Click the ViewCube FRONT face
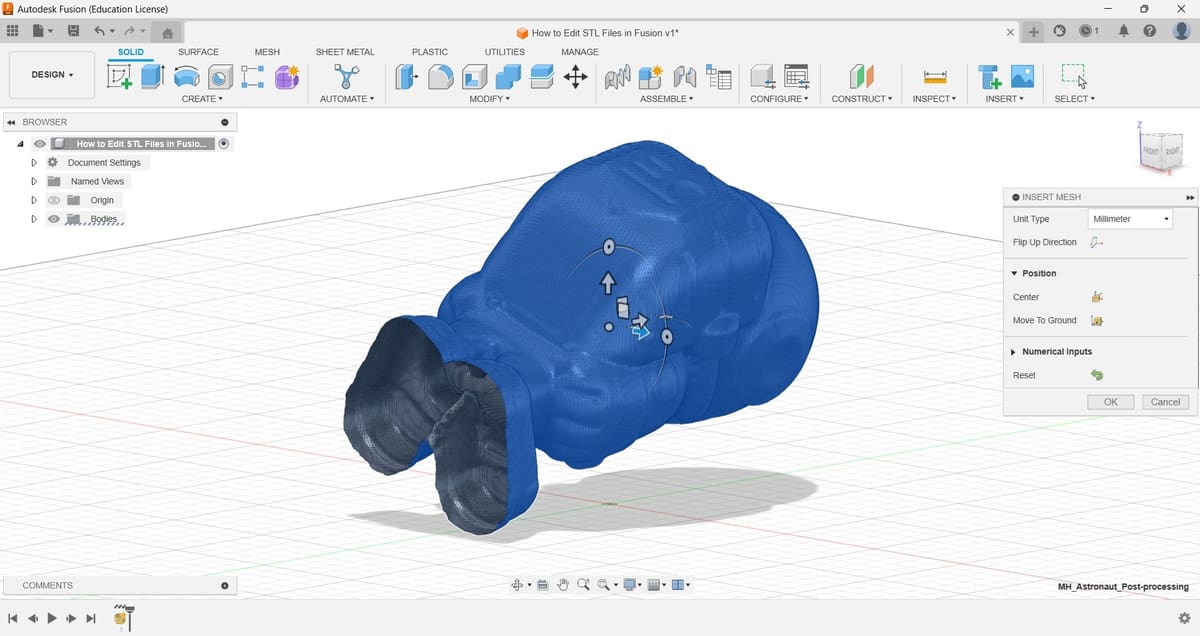This screenshot has width=1200, height=636. (1152, 150)
